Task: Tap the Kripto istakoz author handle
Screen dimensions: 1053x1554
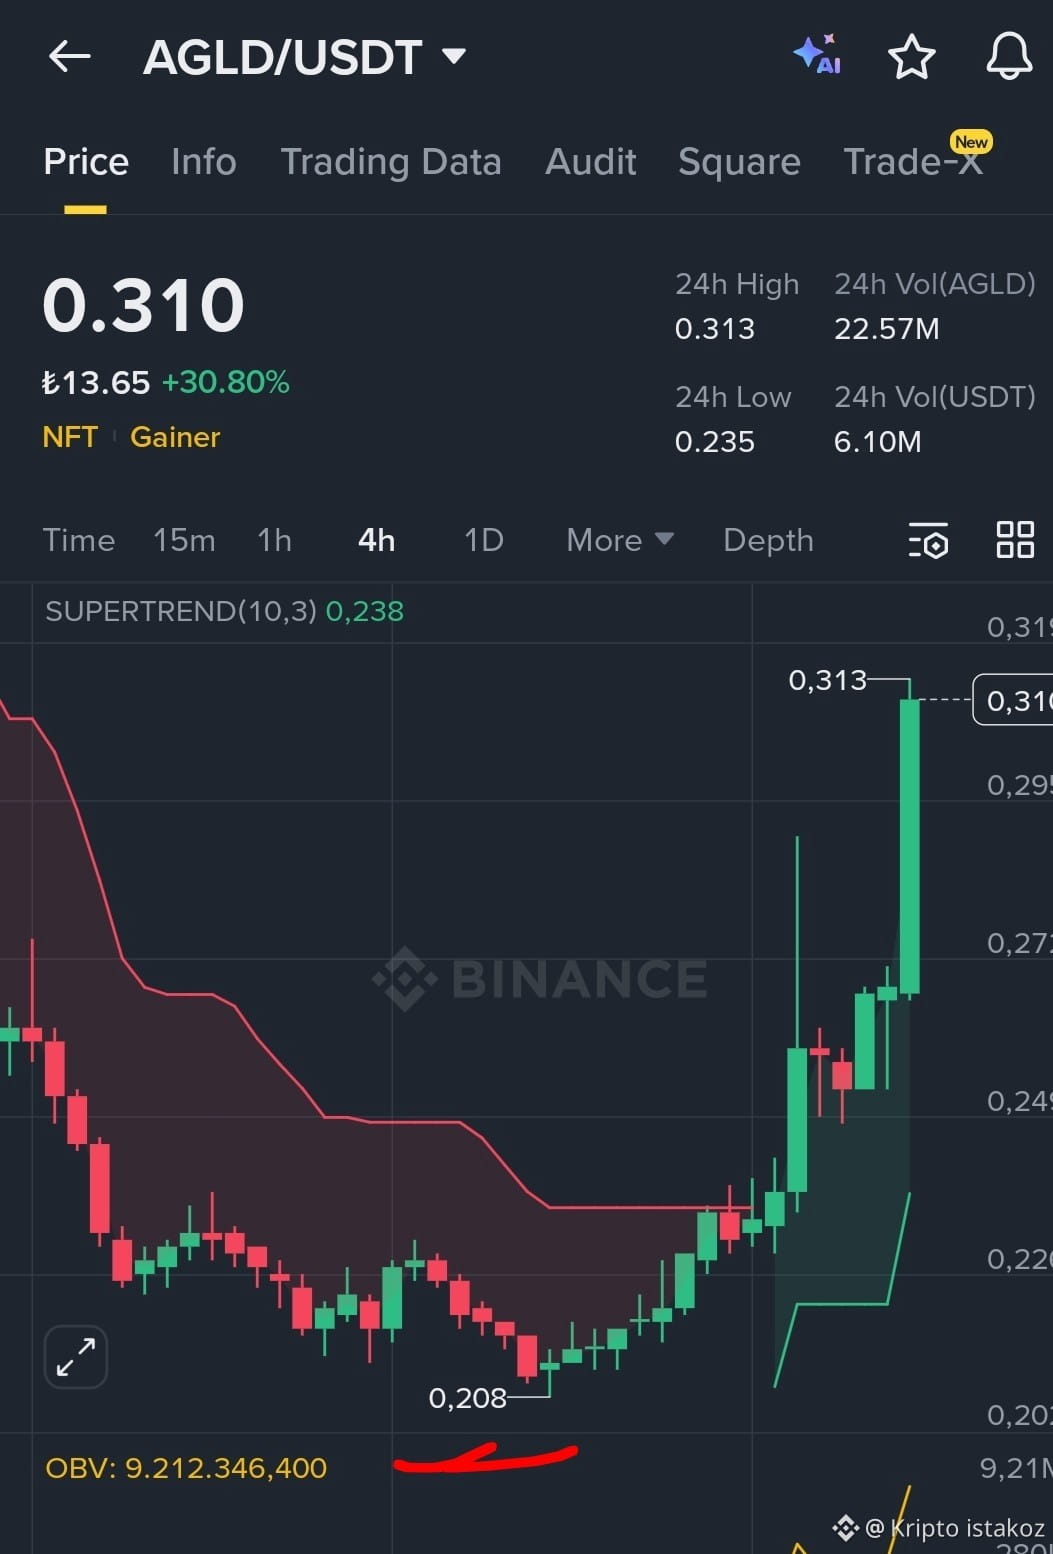Action: click(x=955, y=1528)
